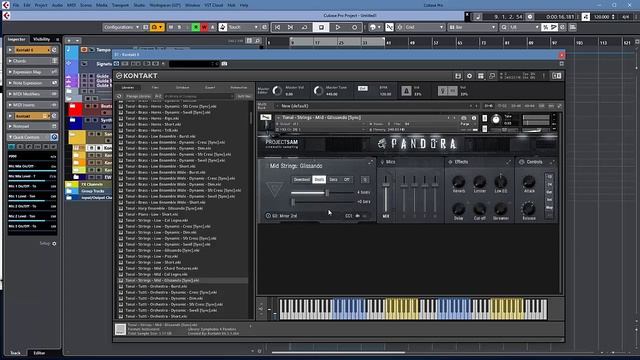Open the Studio menu
The height and width of the screenshot is (360, 640).
[140, 5]
